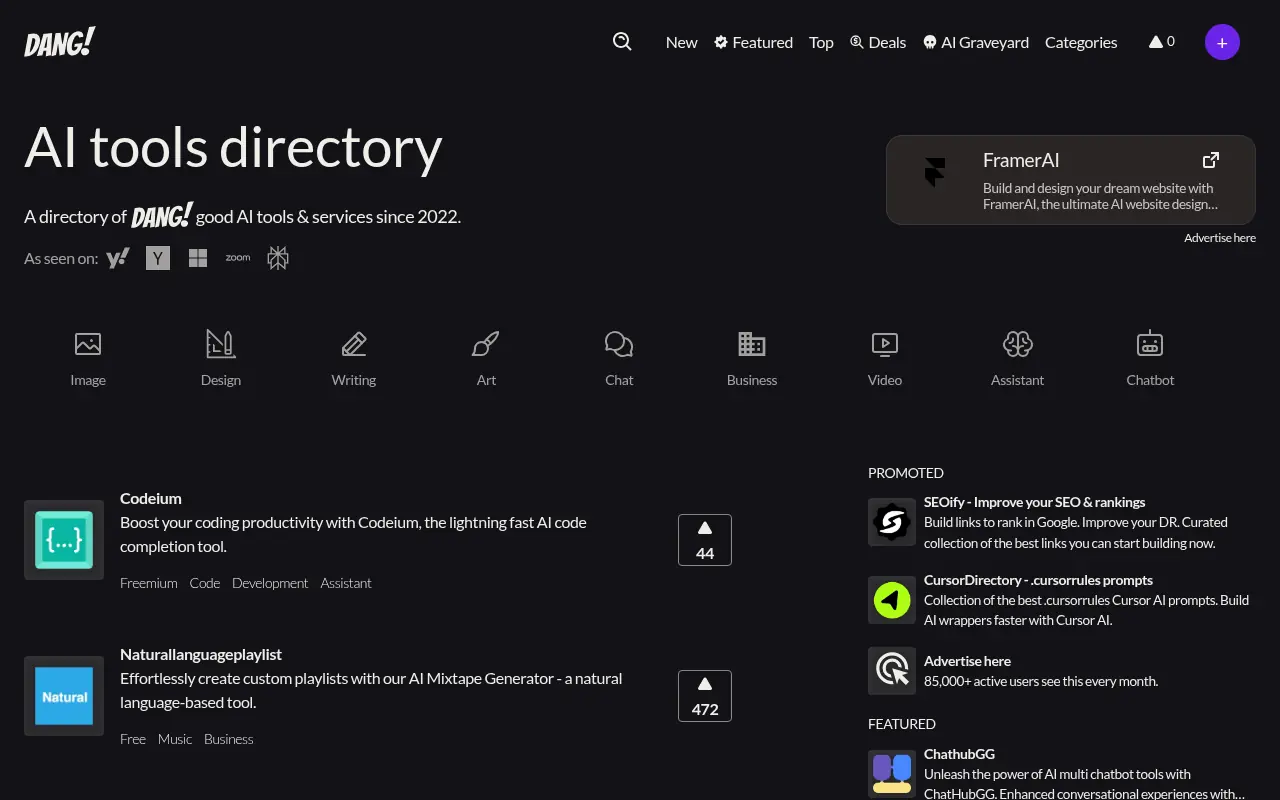
Task: Choose the Art paintbrush category
Action: pos(486,345)
